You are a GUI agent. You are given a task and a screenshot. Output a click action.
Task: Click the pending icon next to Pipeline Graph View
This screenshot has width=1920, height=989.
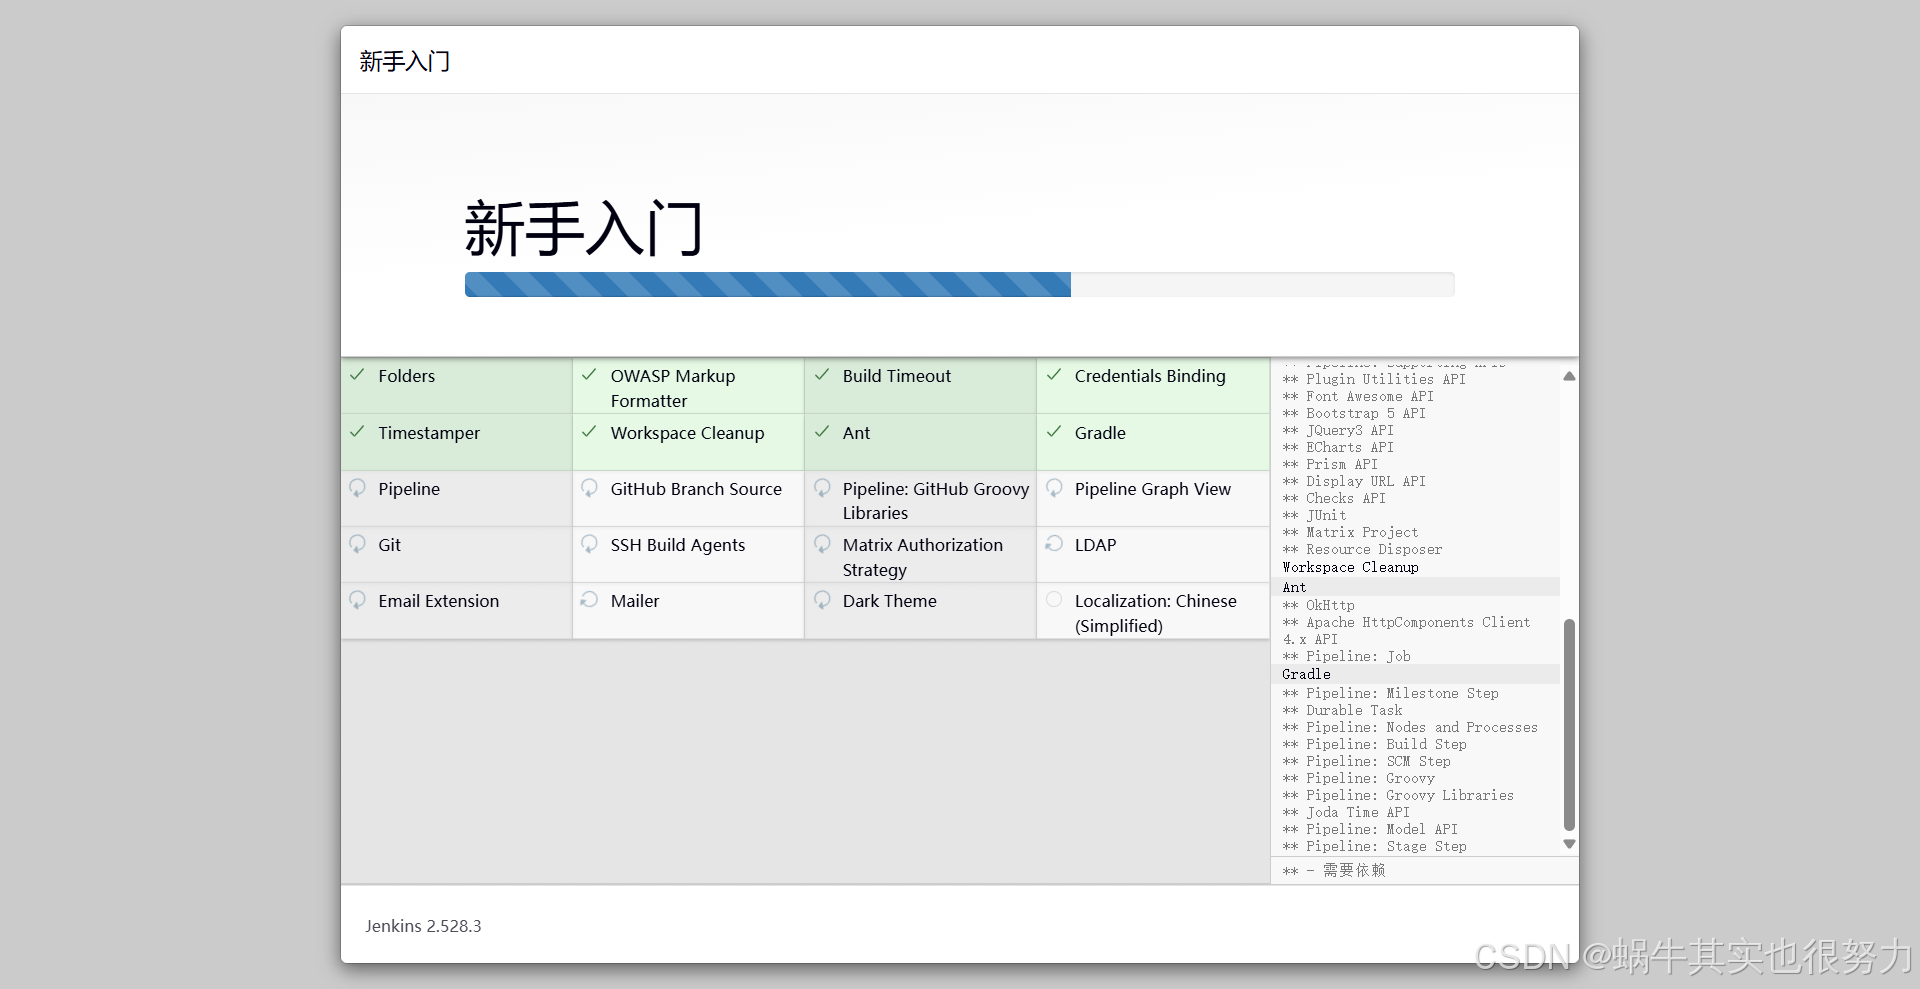click(1053, 488)
